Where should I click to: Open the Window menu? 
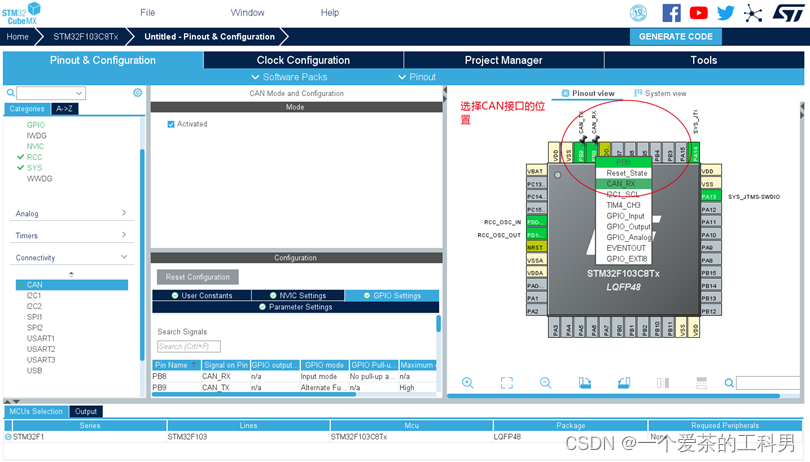point(247,12)
